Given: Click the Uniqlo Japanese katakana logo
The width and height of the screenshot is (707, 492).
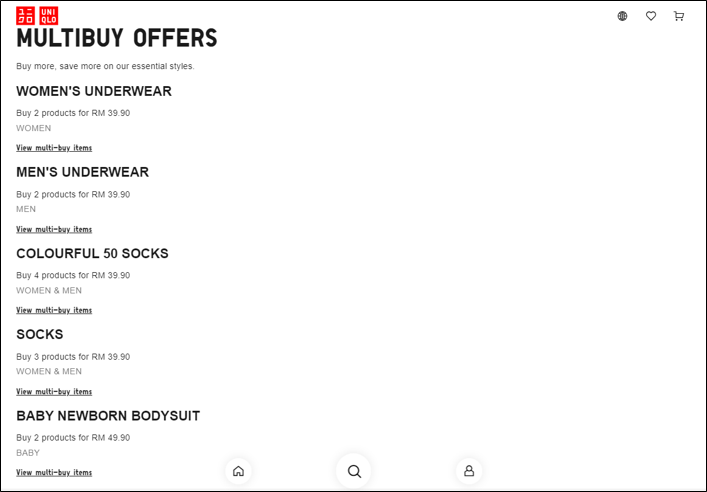Looking at the screenshot, I should (25, 16).
